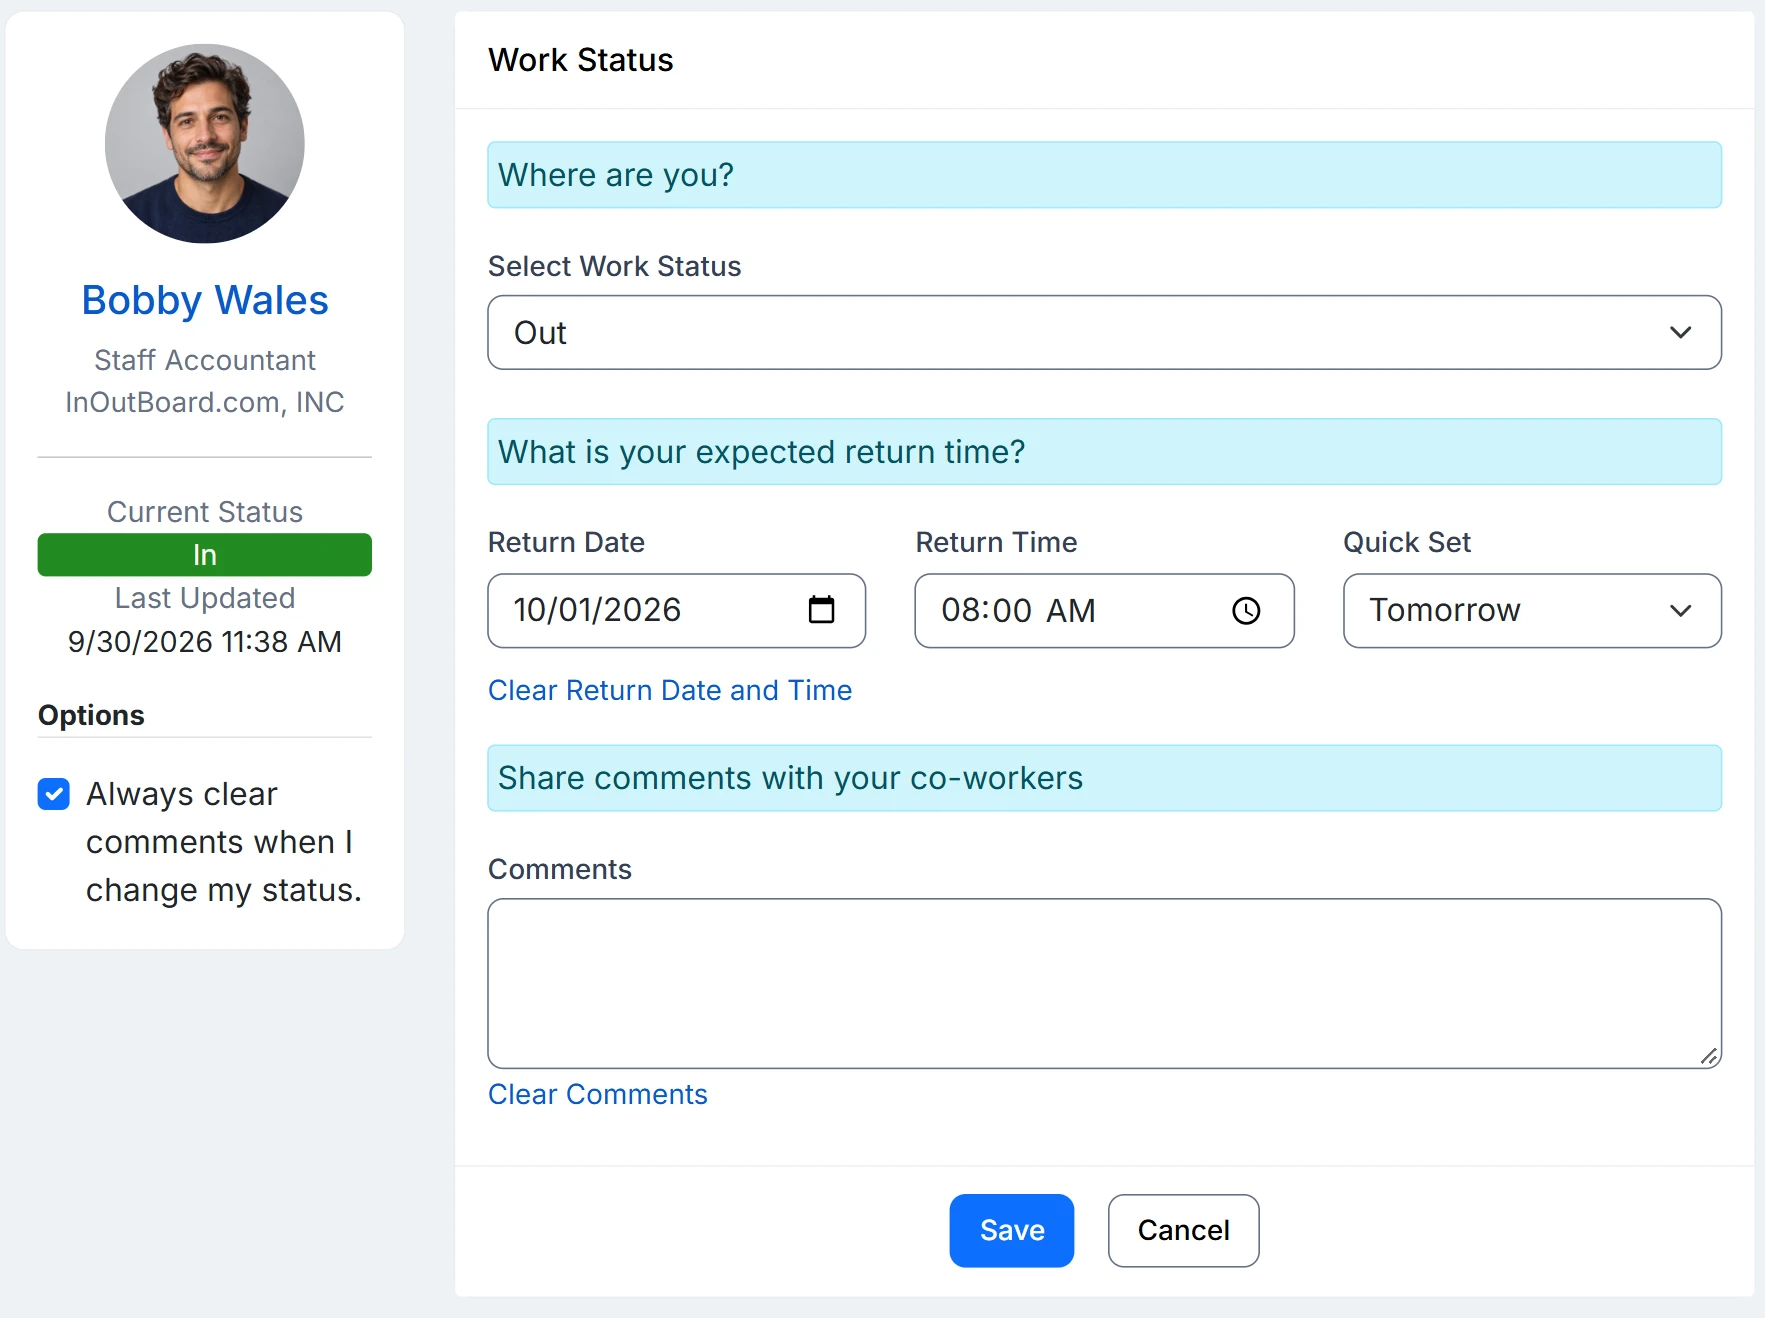Image resolution: width=1765 pixels, height=1318 pixels.
Task: Click the Last Updated label
Action: click(x=205, y=598)
